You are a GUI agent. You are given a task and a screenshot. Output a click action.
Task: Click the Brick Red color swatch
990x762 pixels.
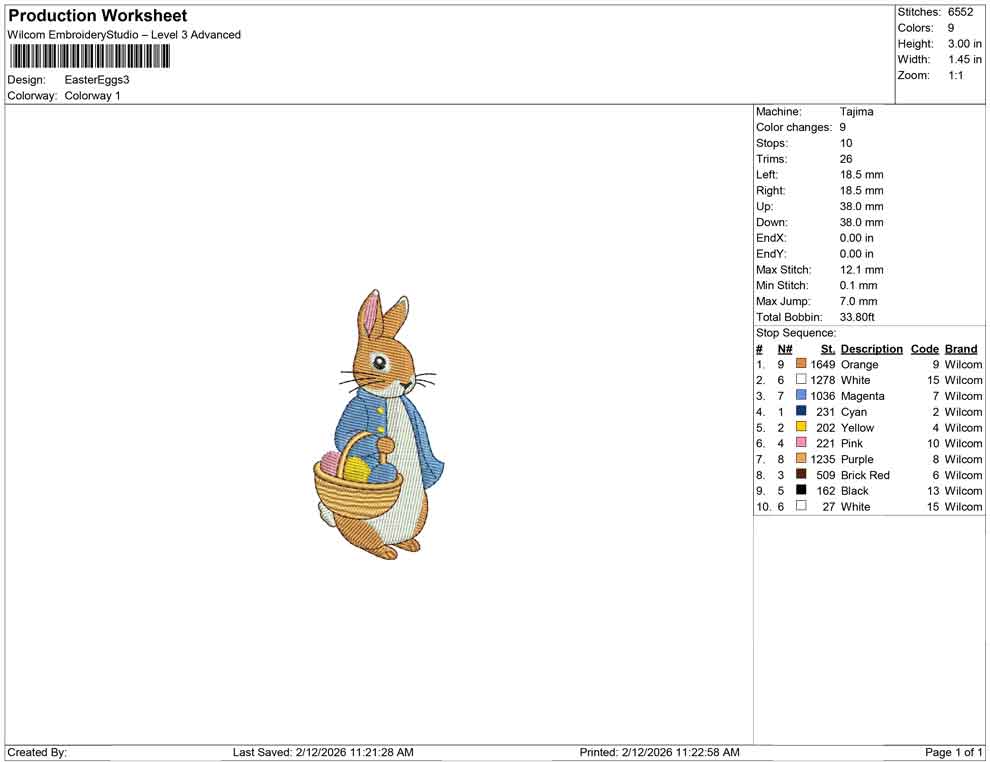tap(801, 474)
